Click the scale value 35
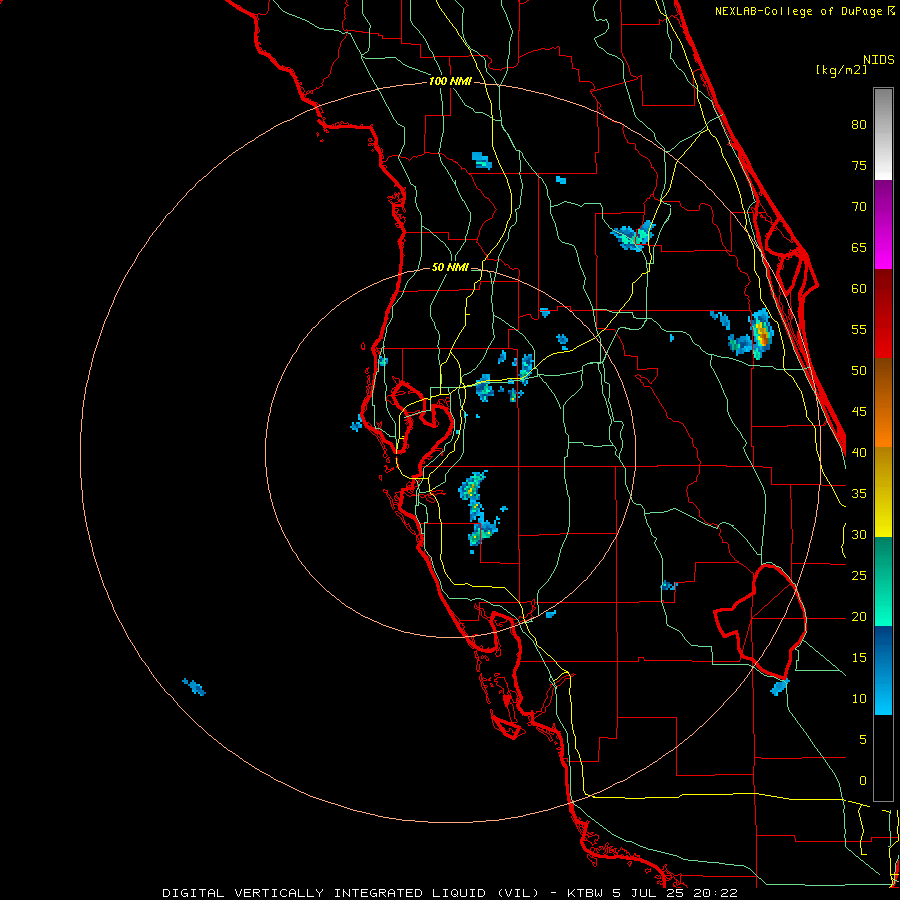Viewport: 900px width, 900px height. click(x=859, y=494)
